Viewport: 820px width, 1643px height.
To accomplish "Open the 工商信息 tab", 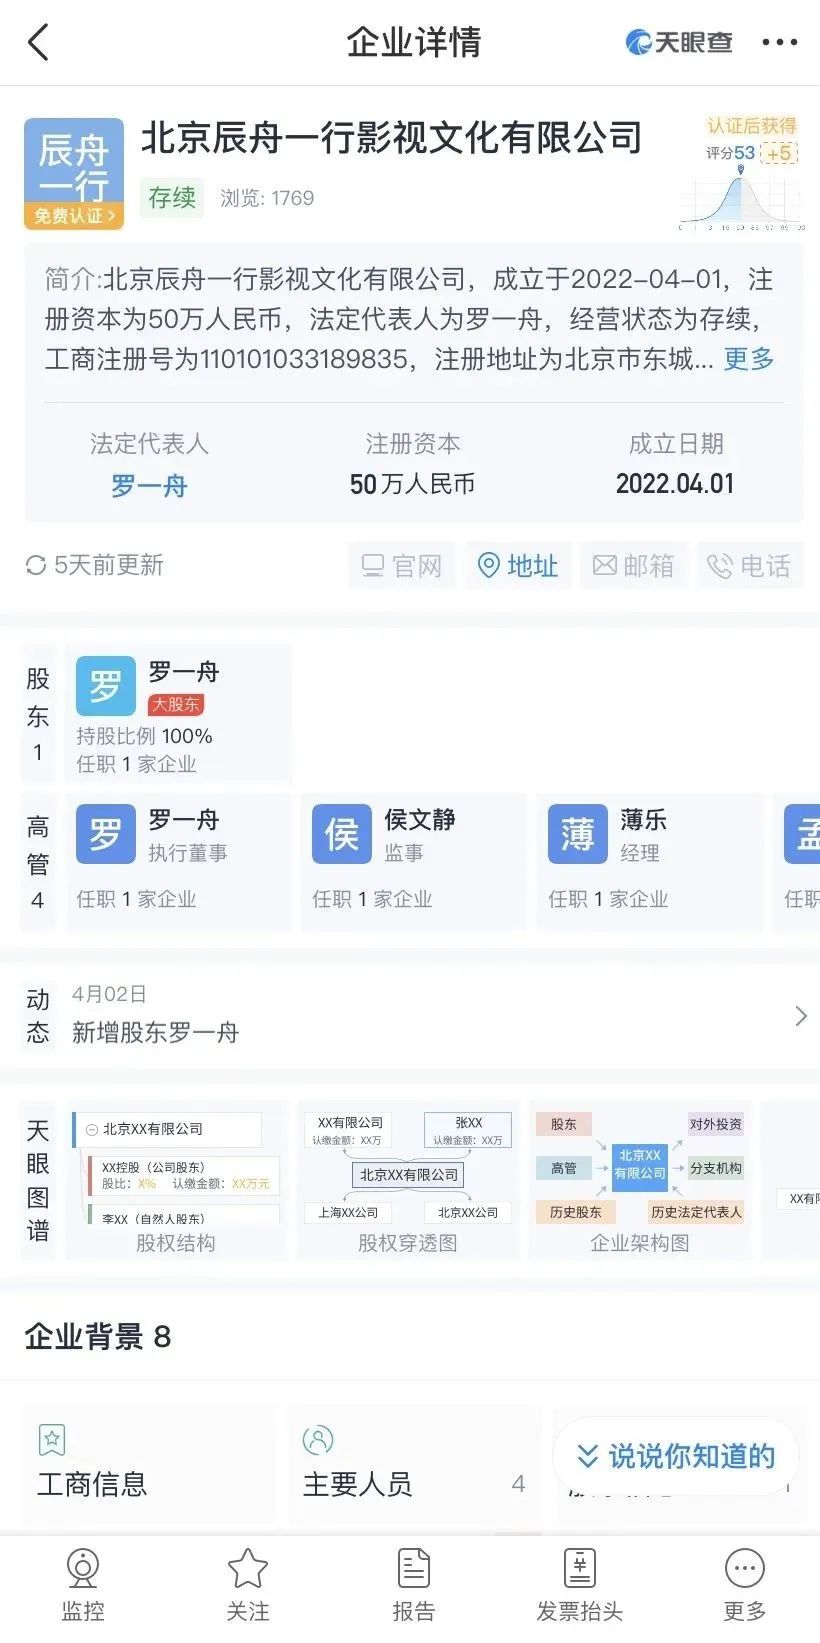I will click(x=92, y=1484).
